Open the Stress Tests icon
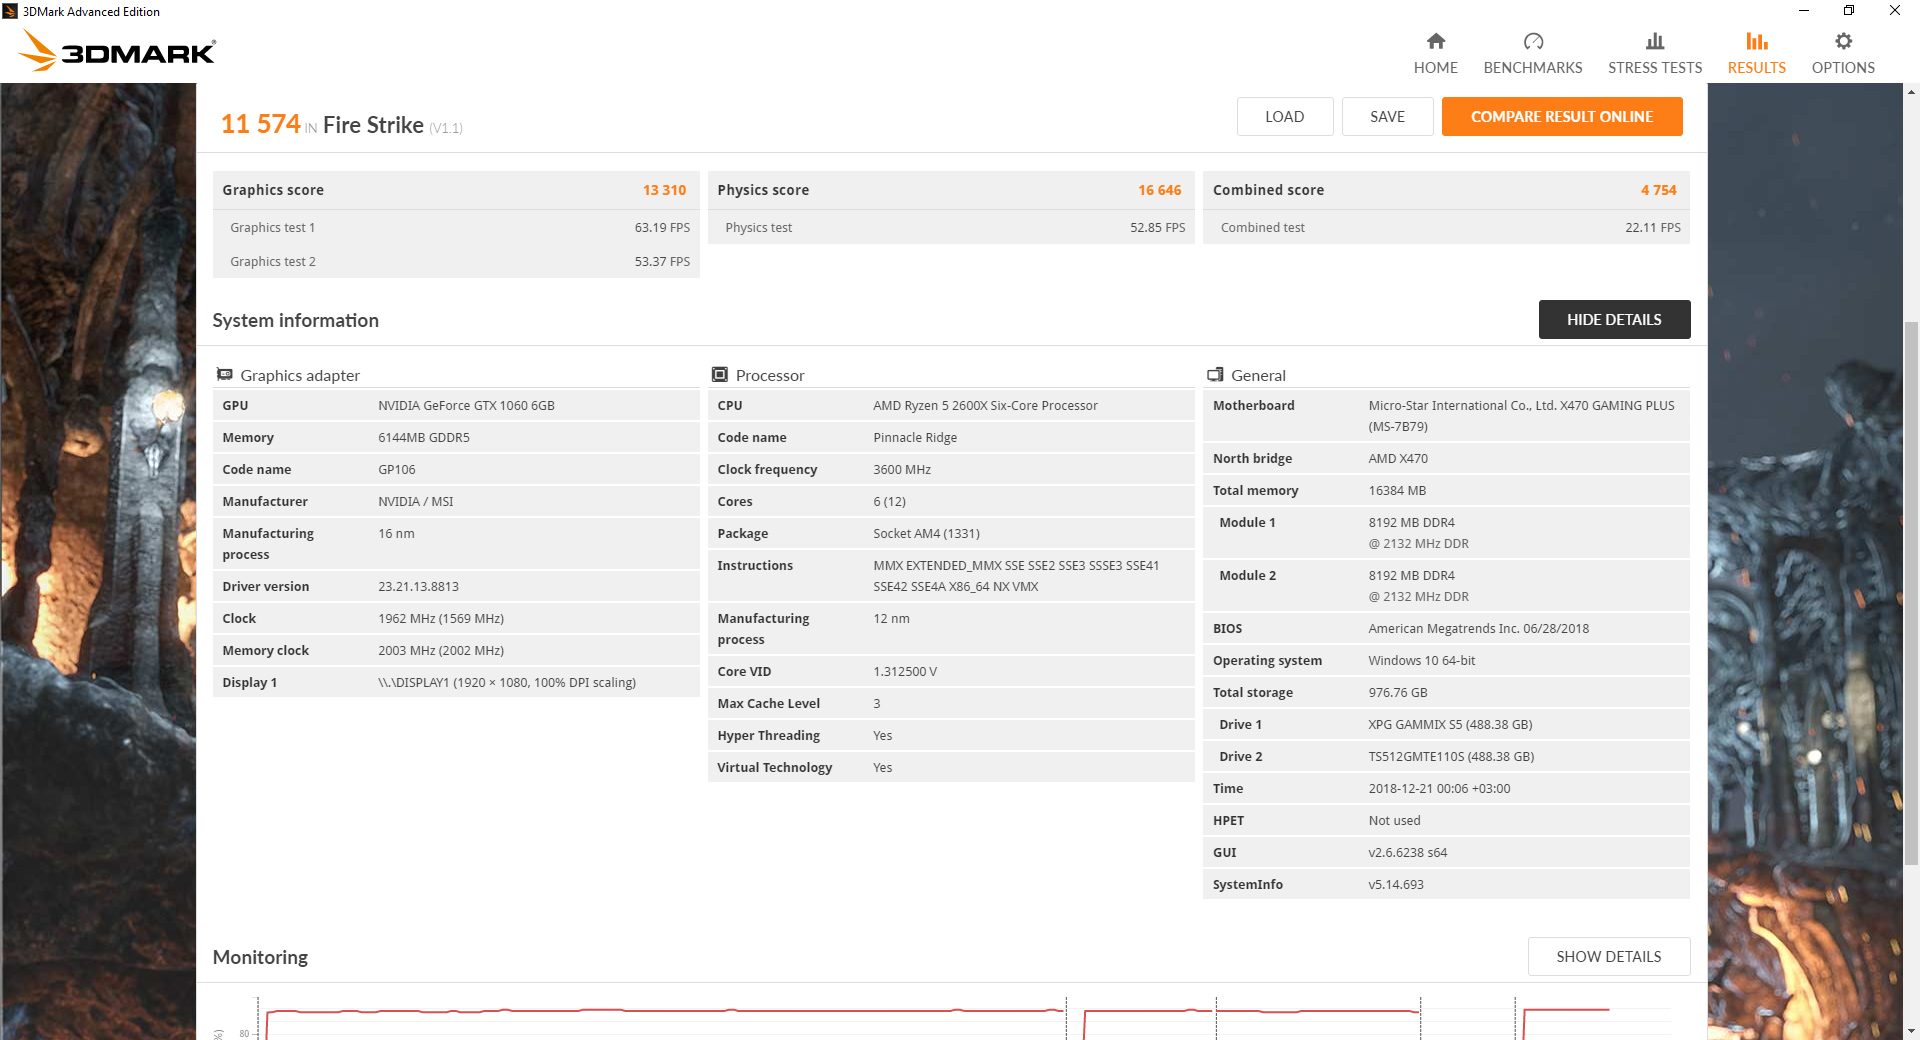The width and height of the screenshot is (1920, 1040). tap(1655, 41)
